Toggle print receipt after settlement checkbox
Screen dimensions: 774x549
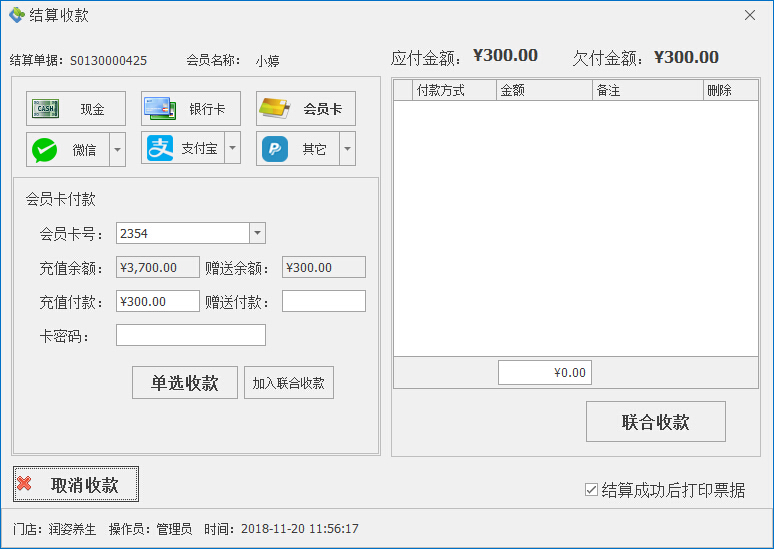click(x=592, y=490)
